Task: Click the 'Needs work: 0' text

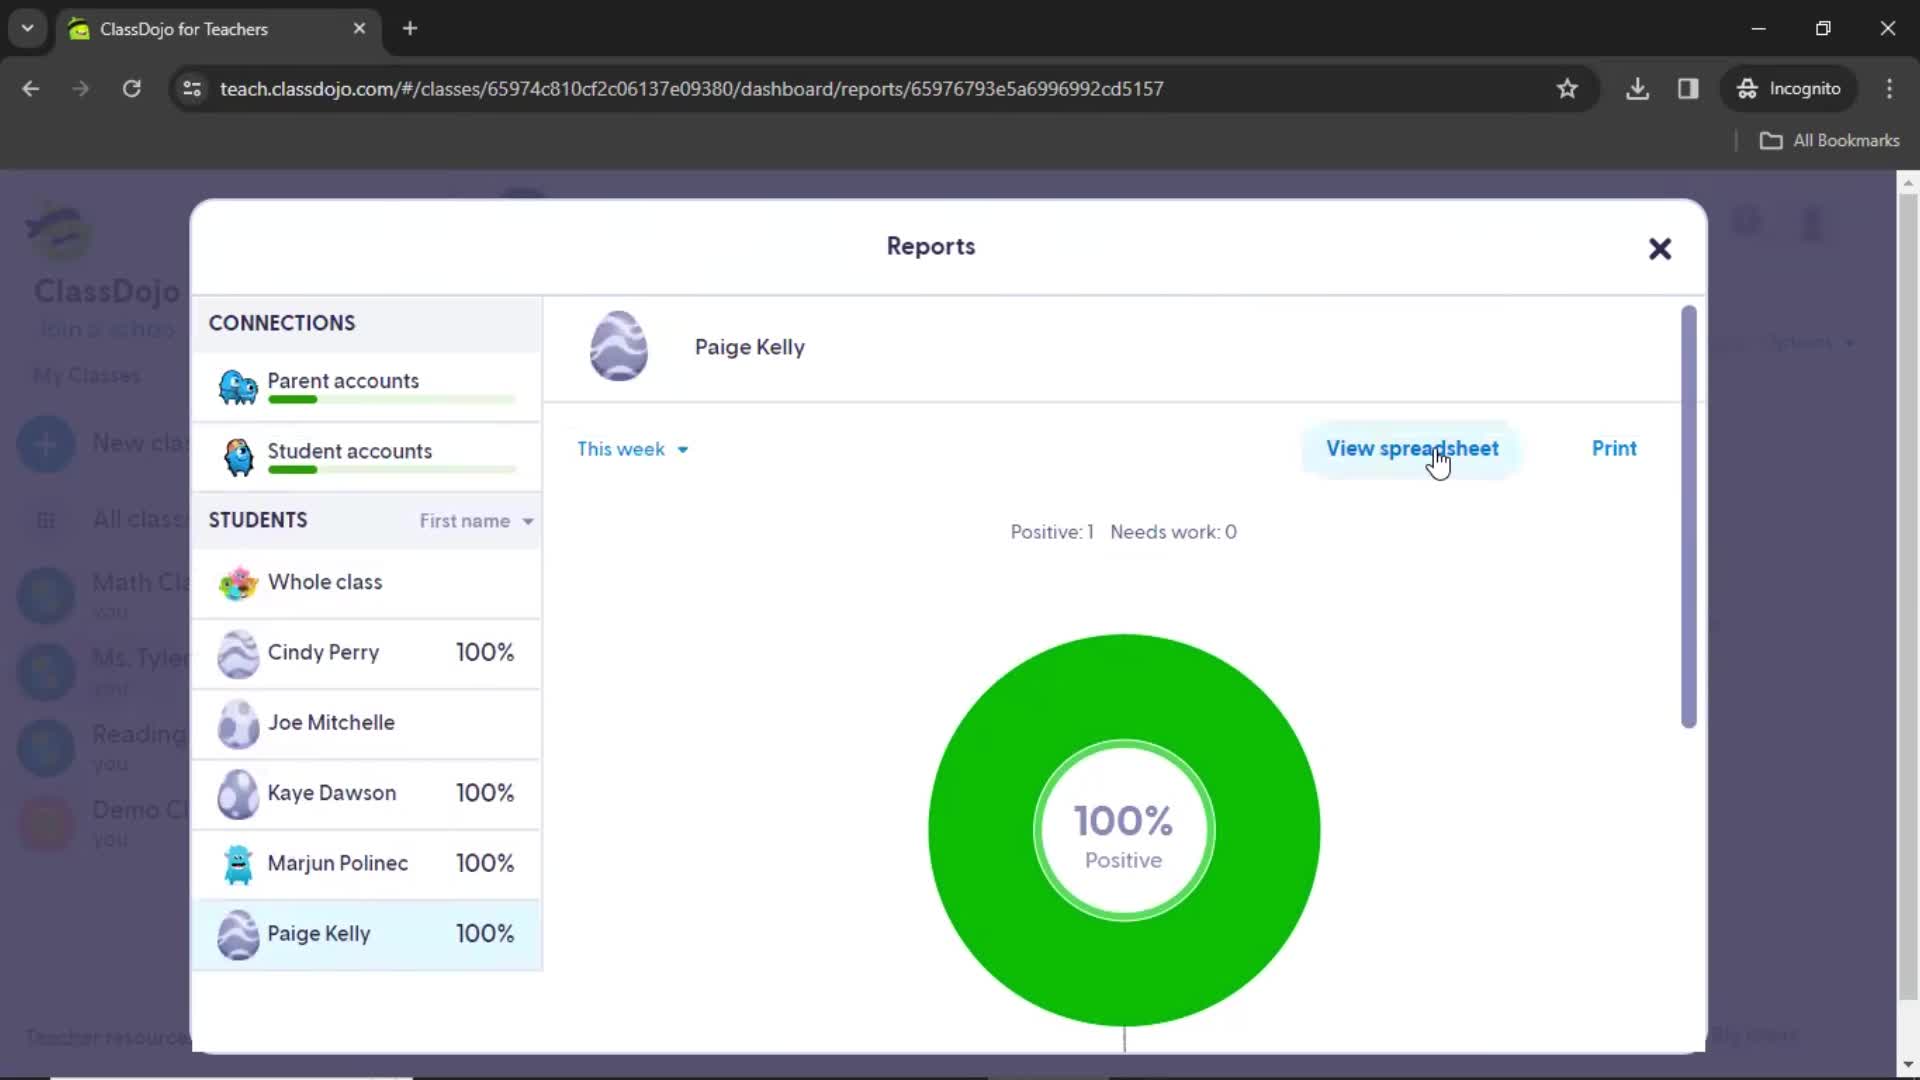Action: pyautogui.click(x=1173, y=532)
